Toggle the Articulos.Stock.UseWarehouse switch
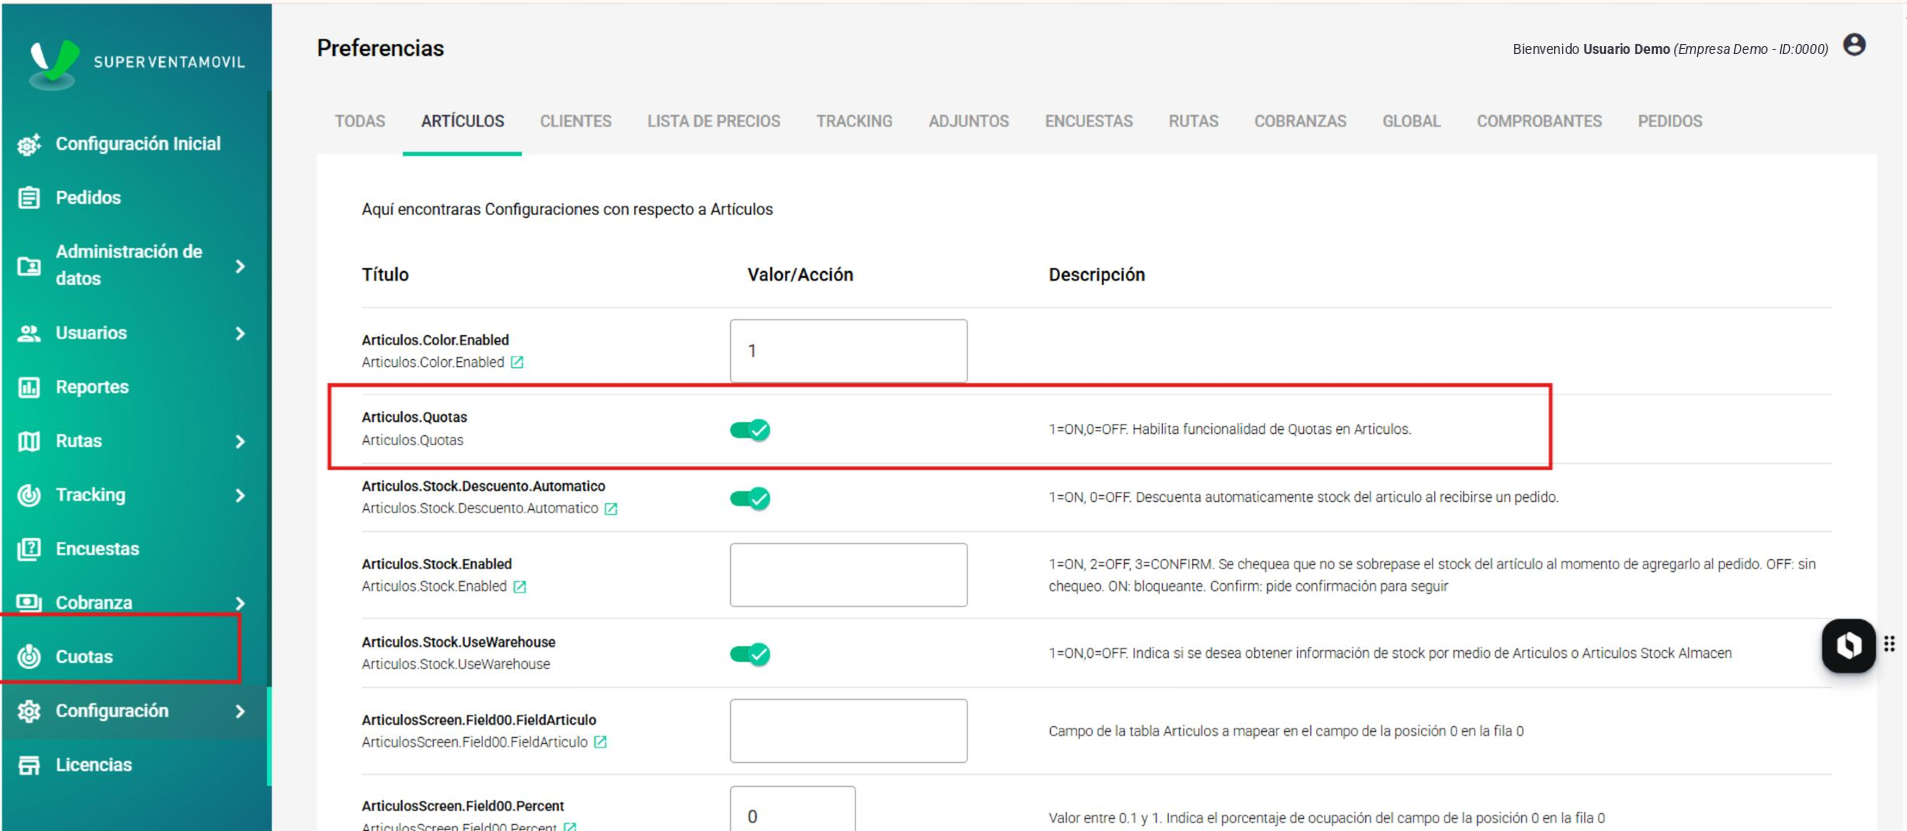 (x=750, y=654)
